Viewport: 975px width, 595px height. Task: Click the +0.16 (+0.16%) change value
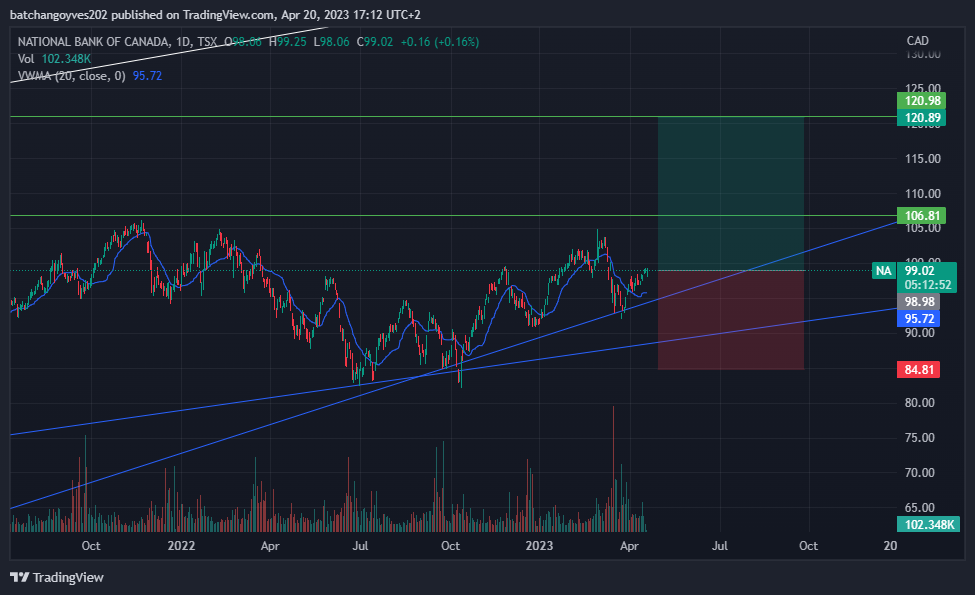tap(440, 42)
